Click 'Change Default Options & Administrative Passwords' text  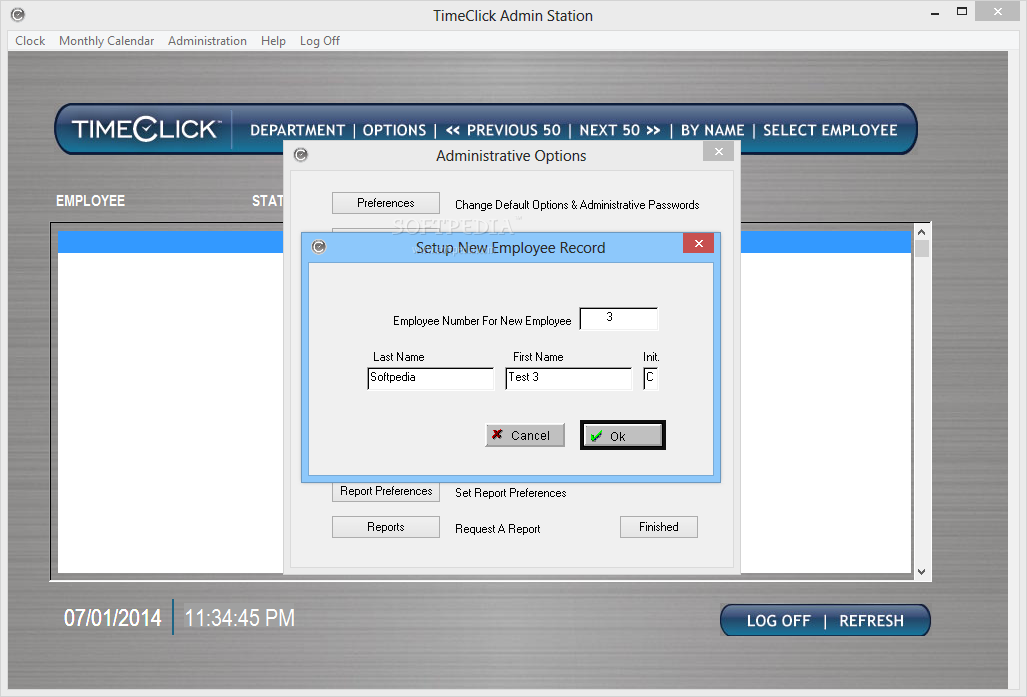point(577,205)
